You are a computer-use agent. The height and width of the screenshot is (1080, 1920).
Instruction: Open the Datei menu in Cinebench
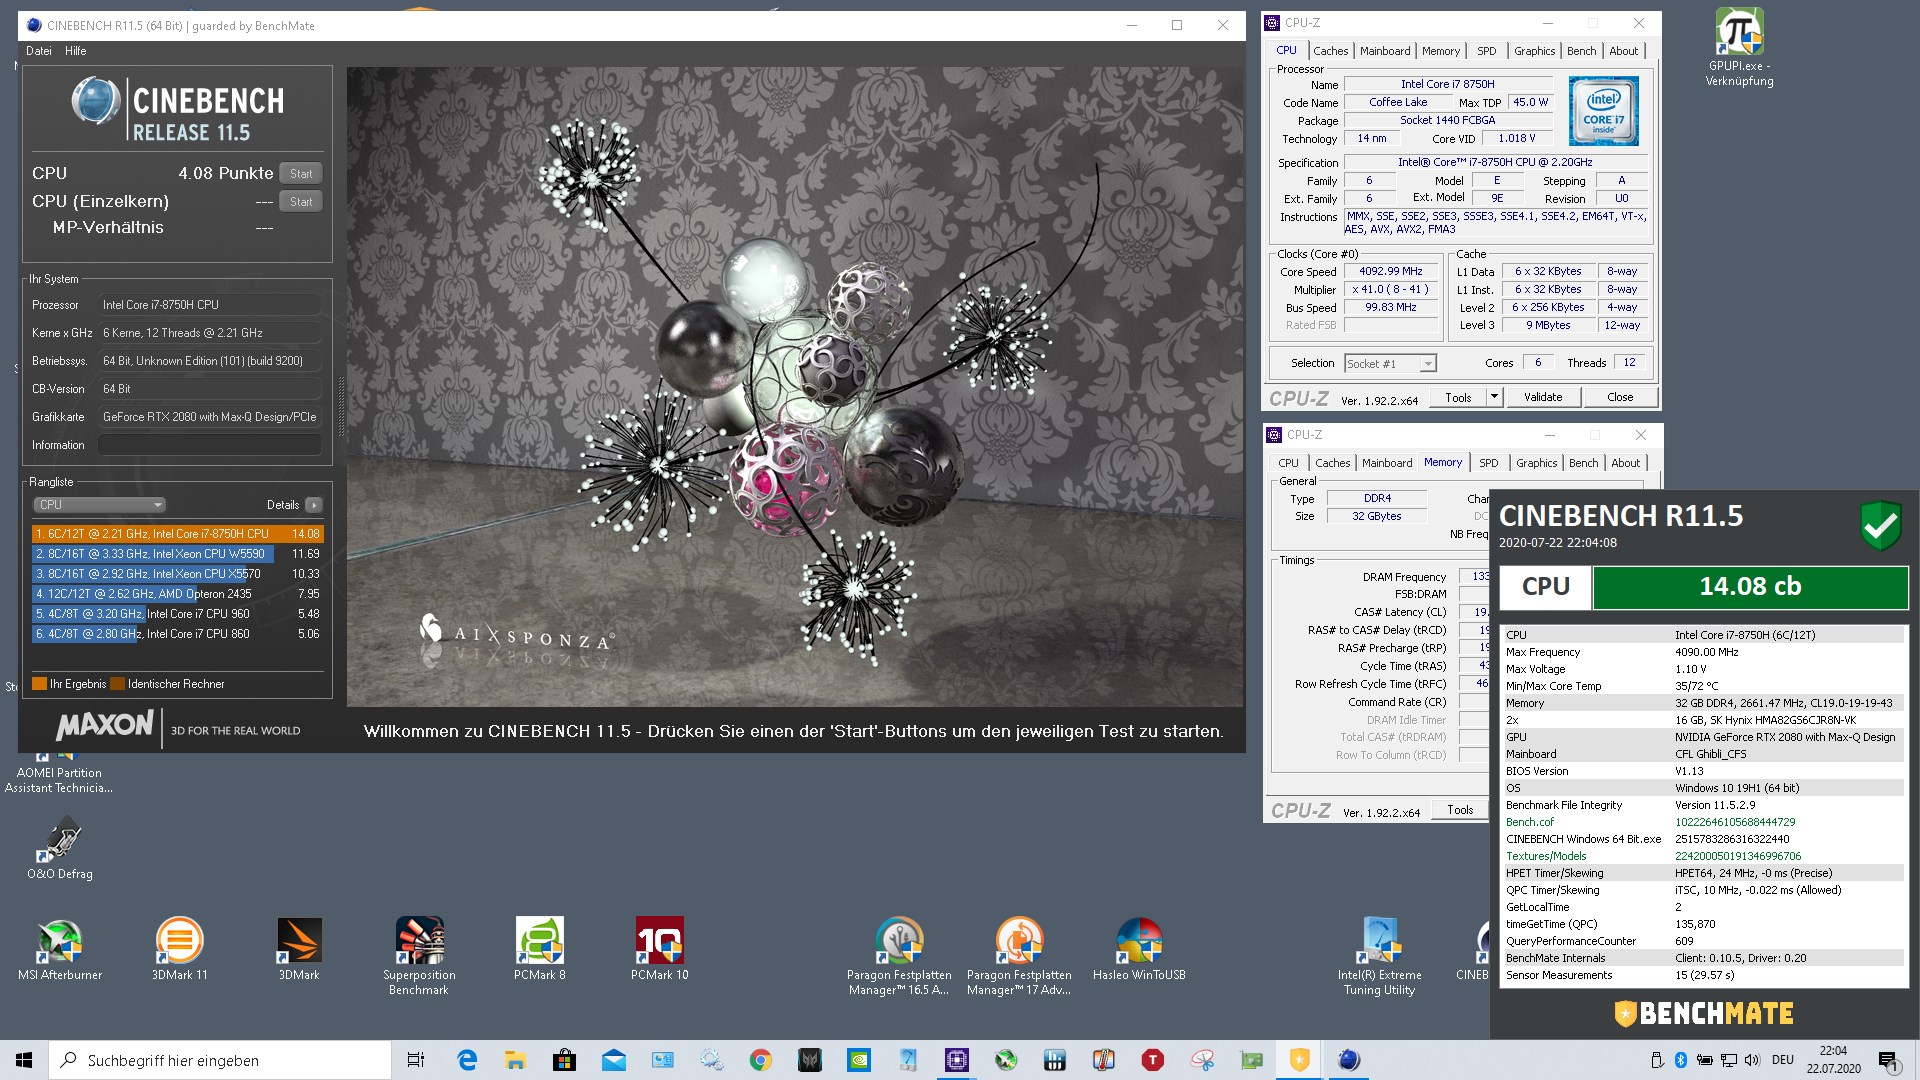pyautogui.click(x=39, y=51)
